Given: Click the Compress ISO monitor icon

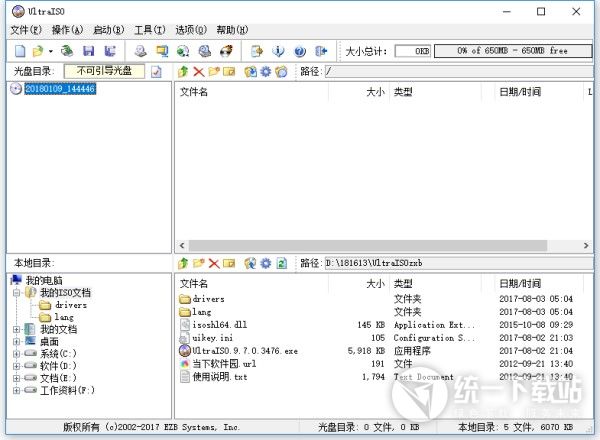Looking at the screenshot, I should pyautogui.click(x=162, y=51).
